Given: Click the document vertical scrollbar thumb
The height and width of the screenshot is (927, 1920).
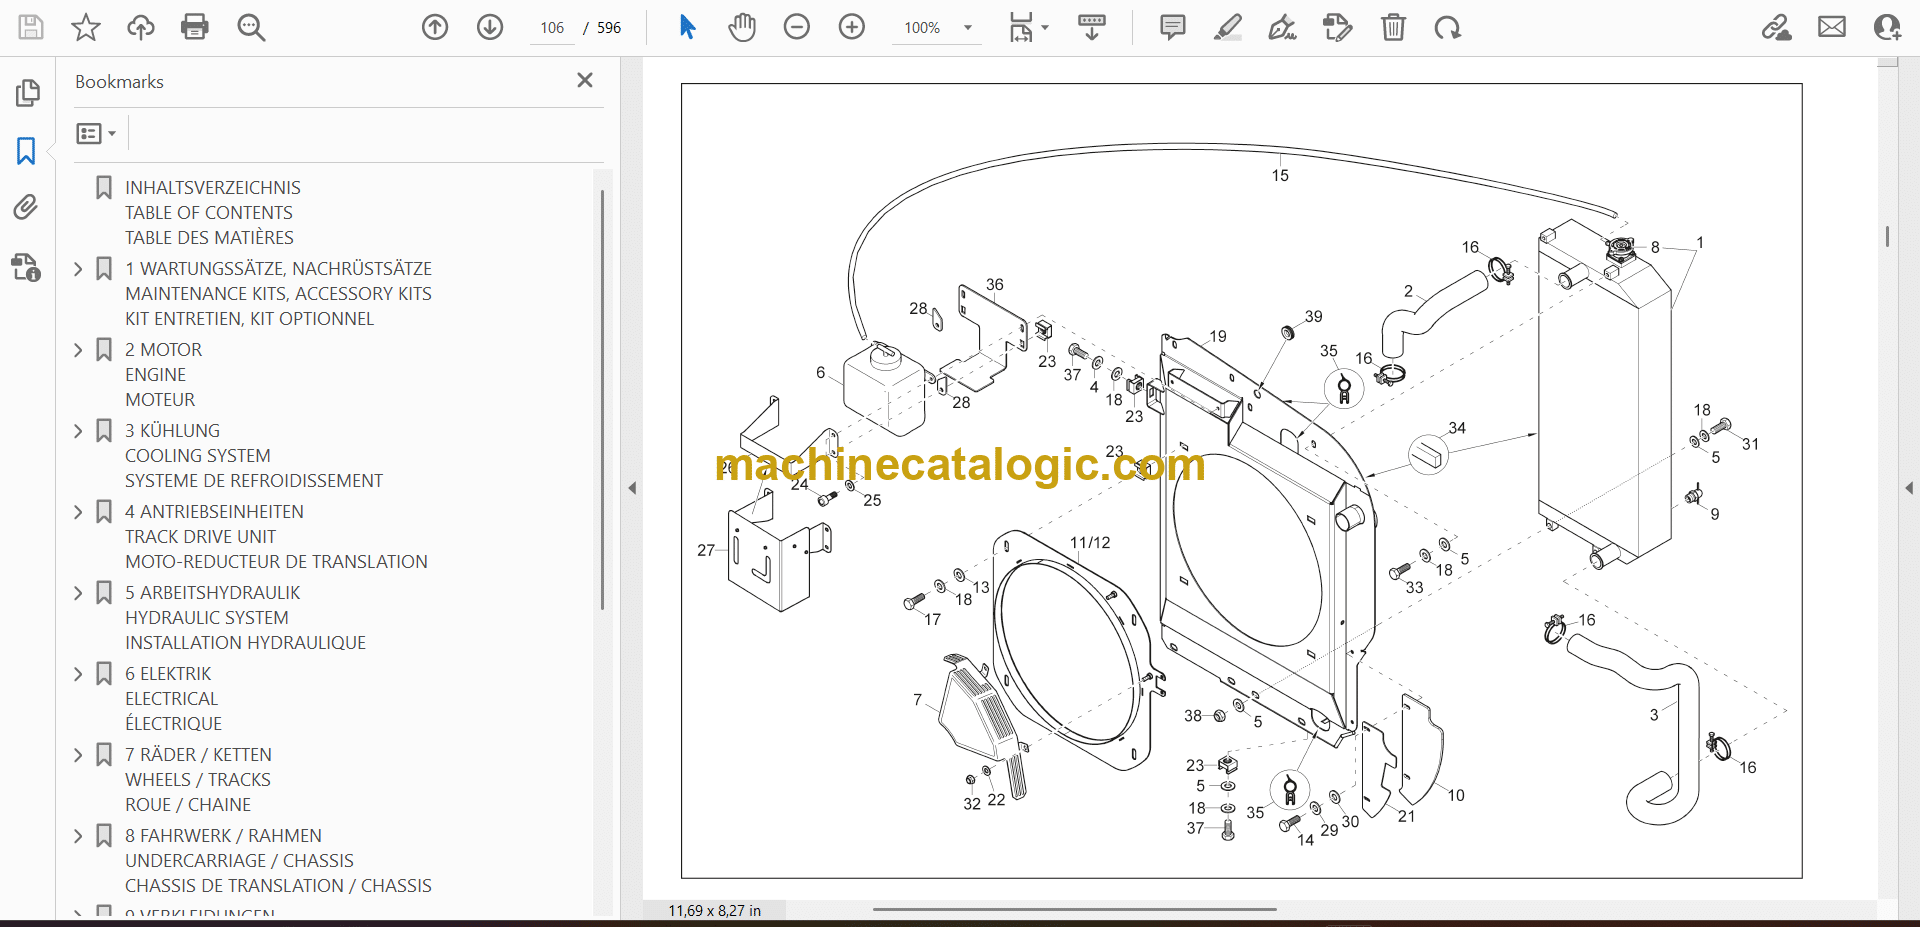Looking at the screenshot, I should [1887, 236].
